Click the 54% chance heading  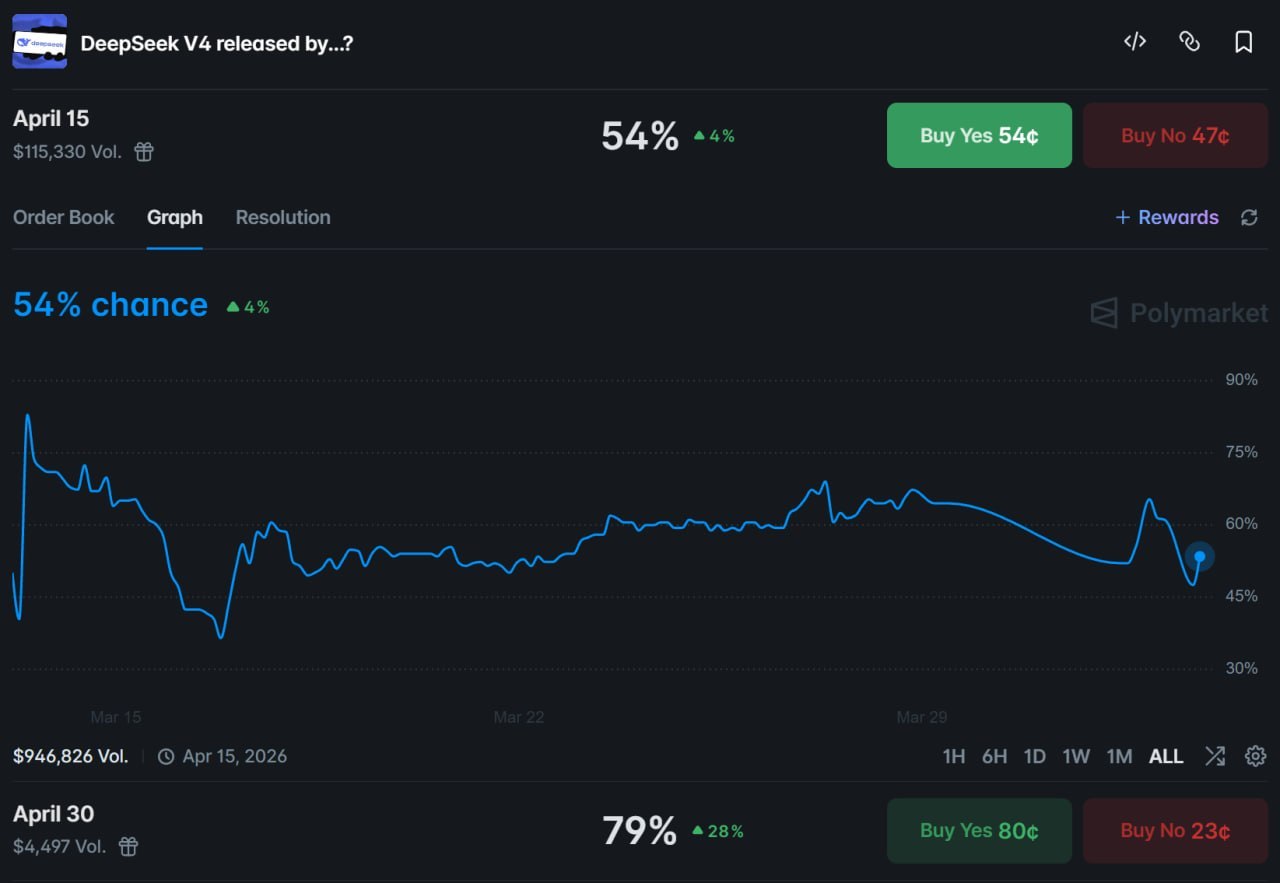point(111,305)
